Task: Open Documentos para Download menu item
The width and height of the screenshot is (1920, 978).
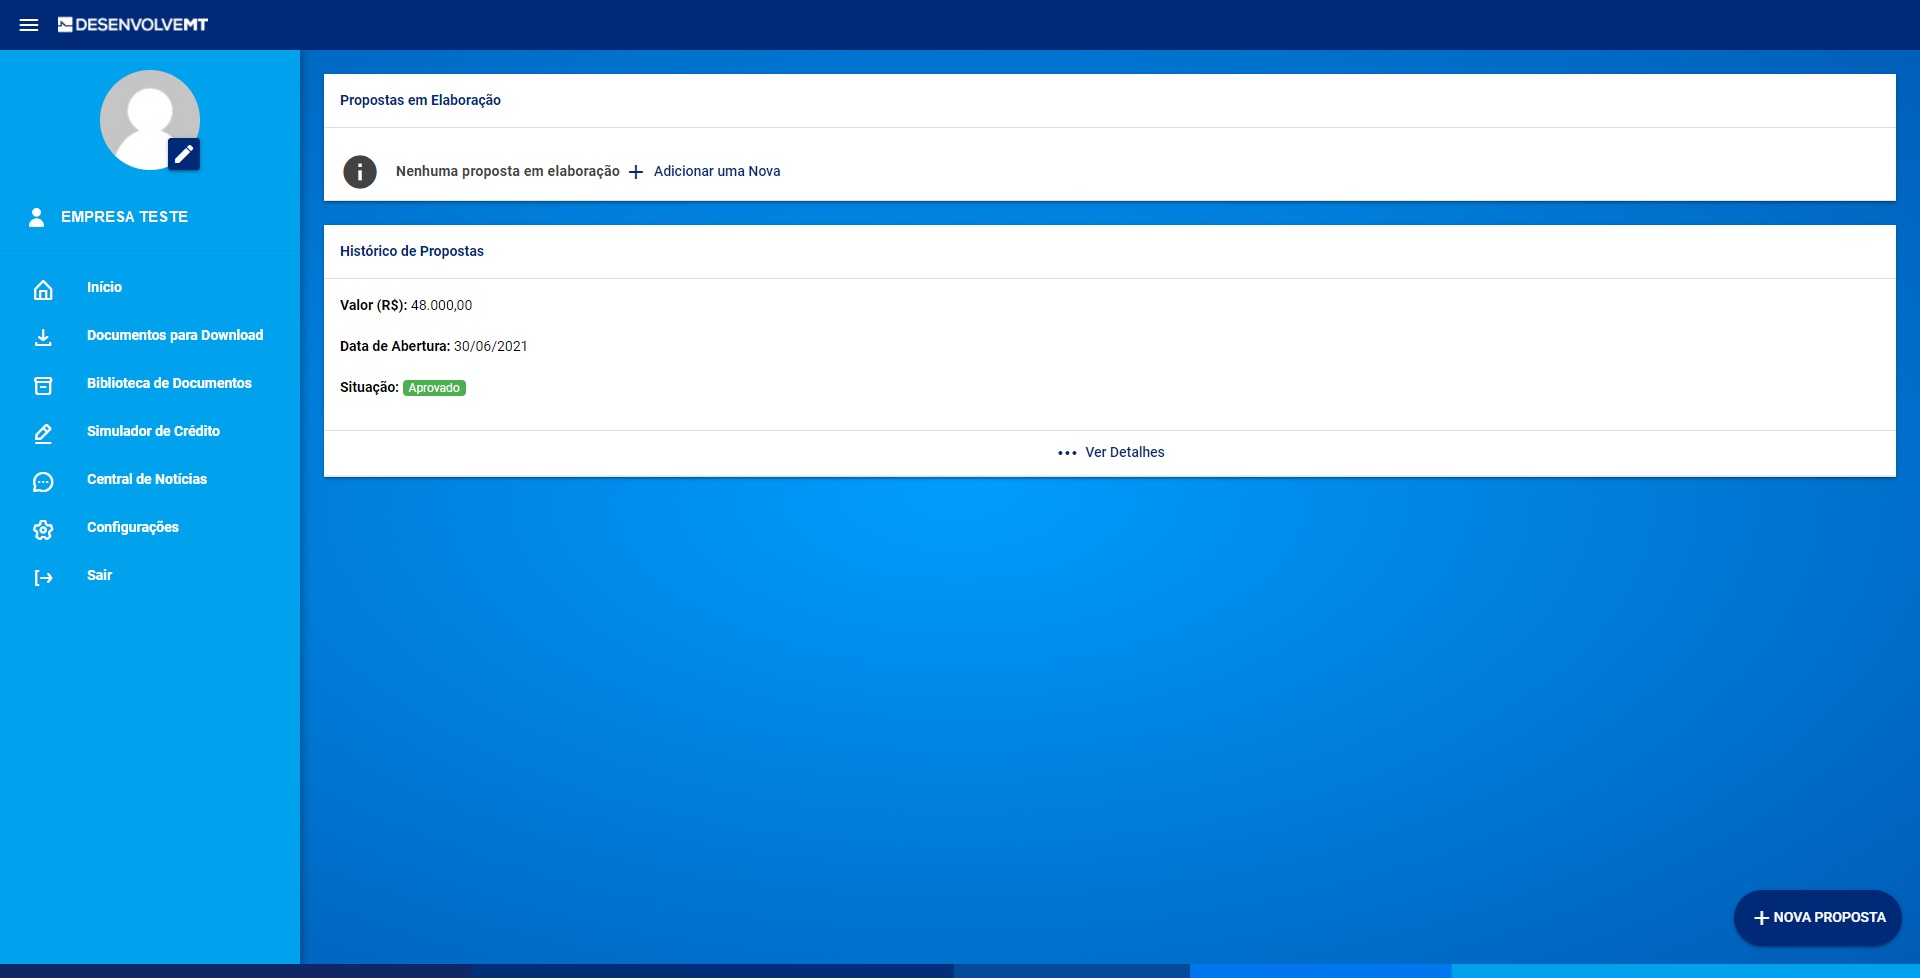Action: point(175,335)
